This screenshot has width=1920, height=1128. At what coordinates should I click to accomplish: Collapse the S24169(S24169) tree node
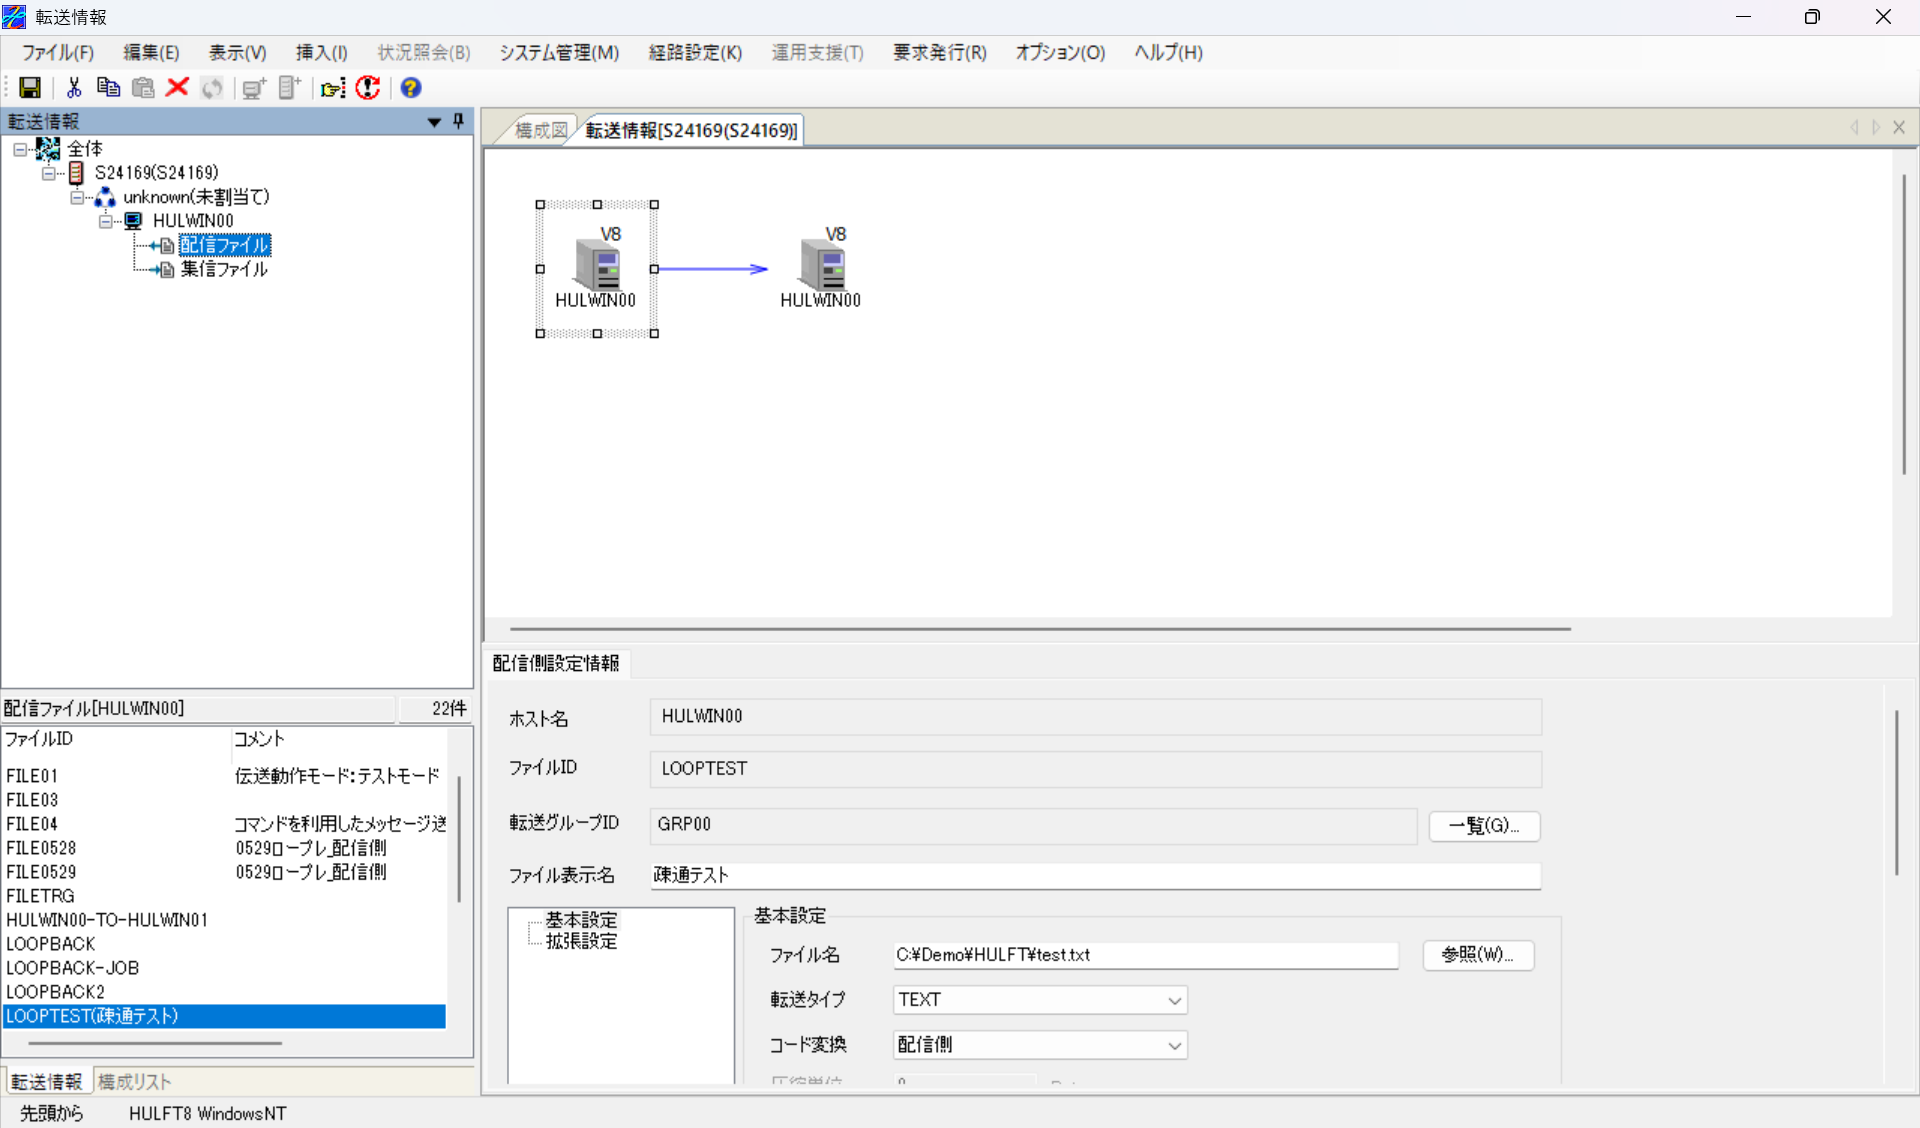coord(48,173)
